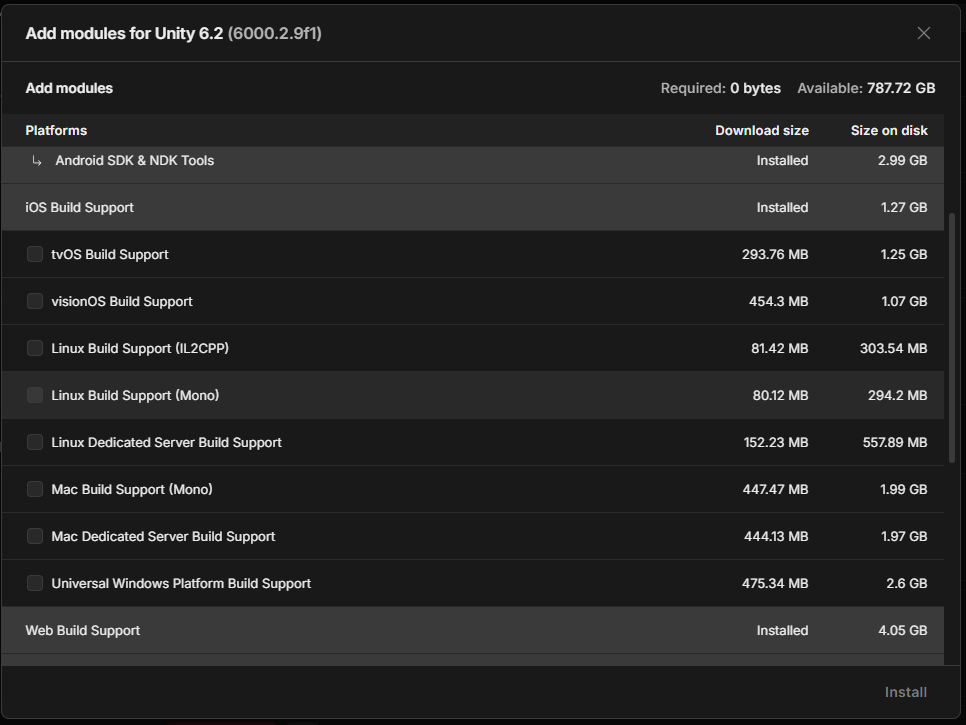Click the Android SDK & NDK Tools entry
This screenshot has height=725, width=966.
(134, 160)
